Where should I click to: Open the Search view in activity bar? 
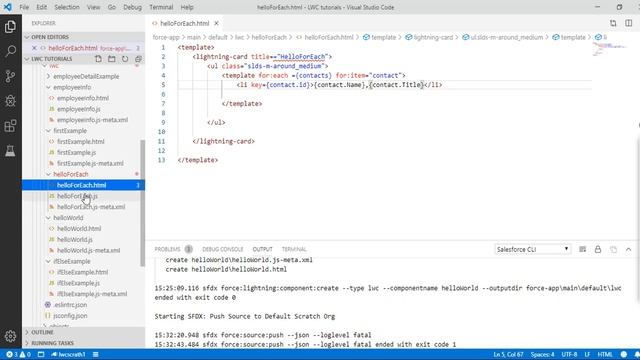point(11,51)
